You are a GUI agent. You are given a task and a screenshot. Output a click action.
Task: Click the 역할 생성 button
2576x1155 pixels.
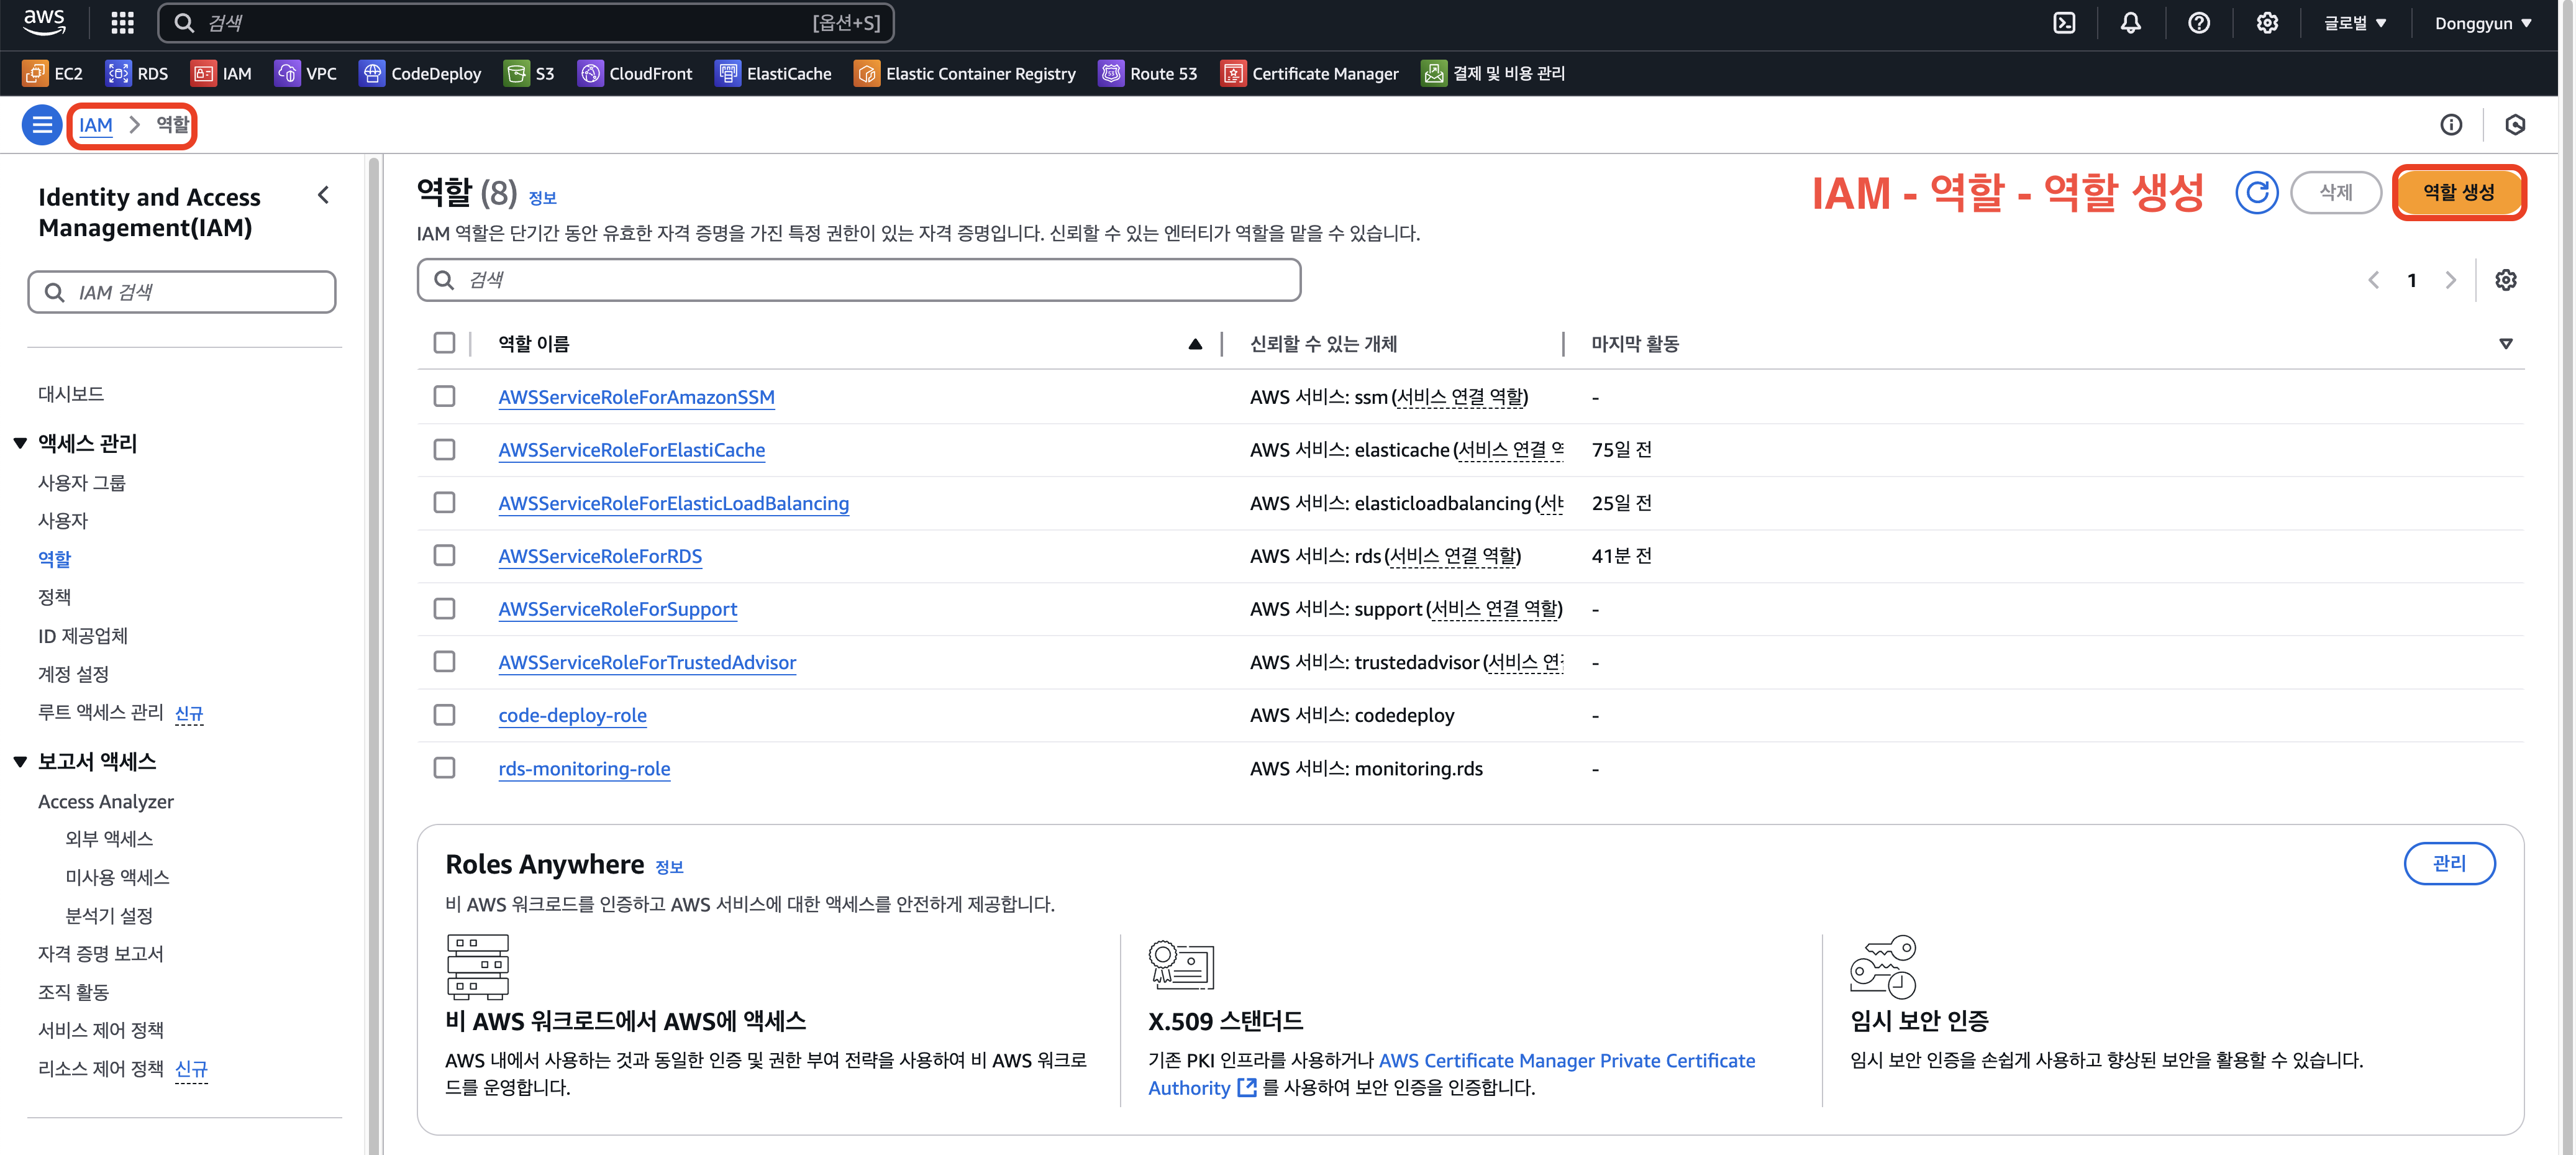coord(2458,192)
